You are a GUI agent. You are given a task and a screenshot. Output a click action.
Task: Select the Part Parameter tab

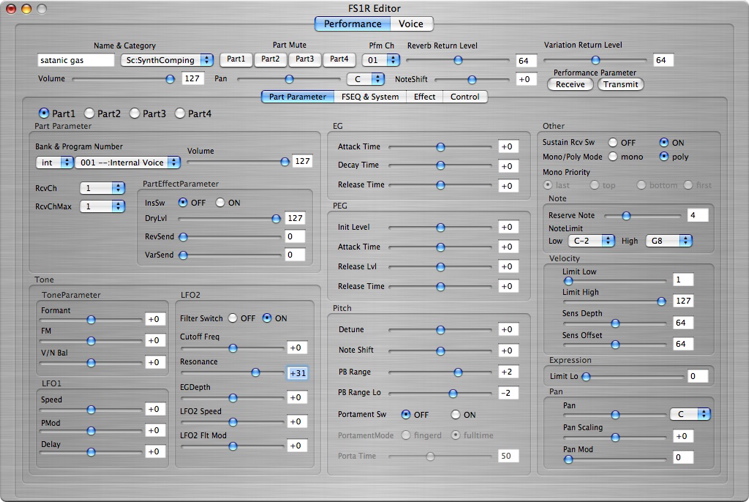[298, 96]
